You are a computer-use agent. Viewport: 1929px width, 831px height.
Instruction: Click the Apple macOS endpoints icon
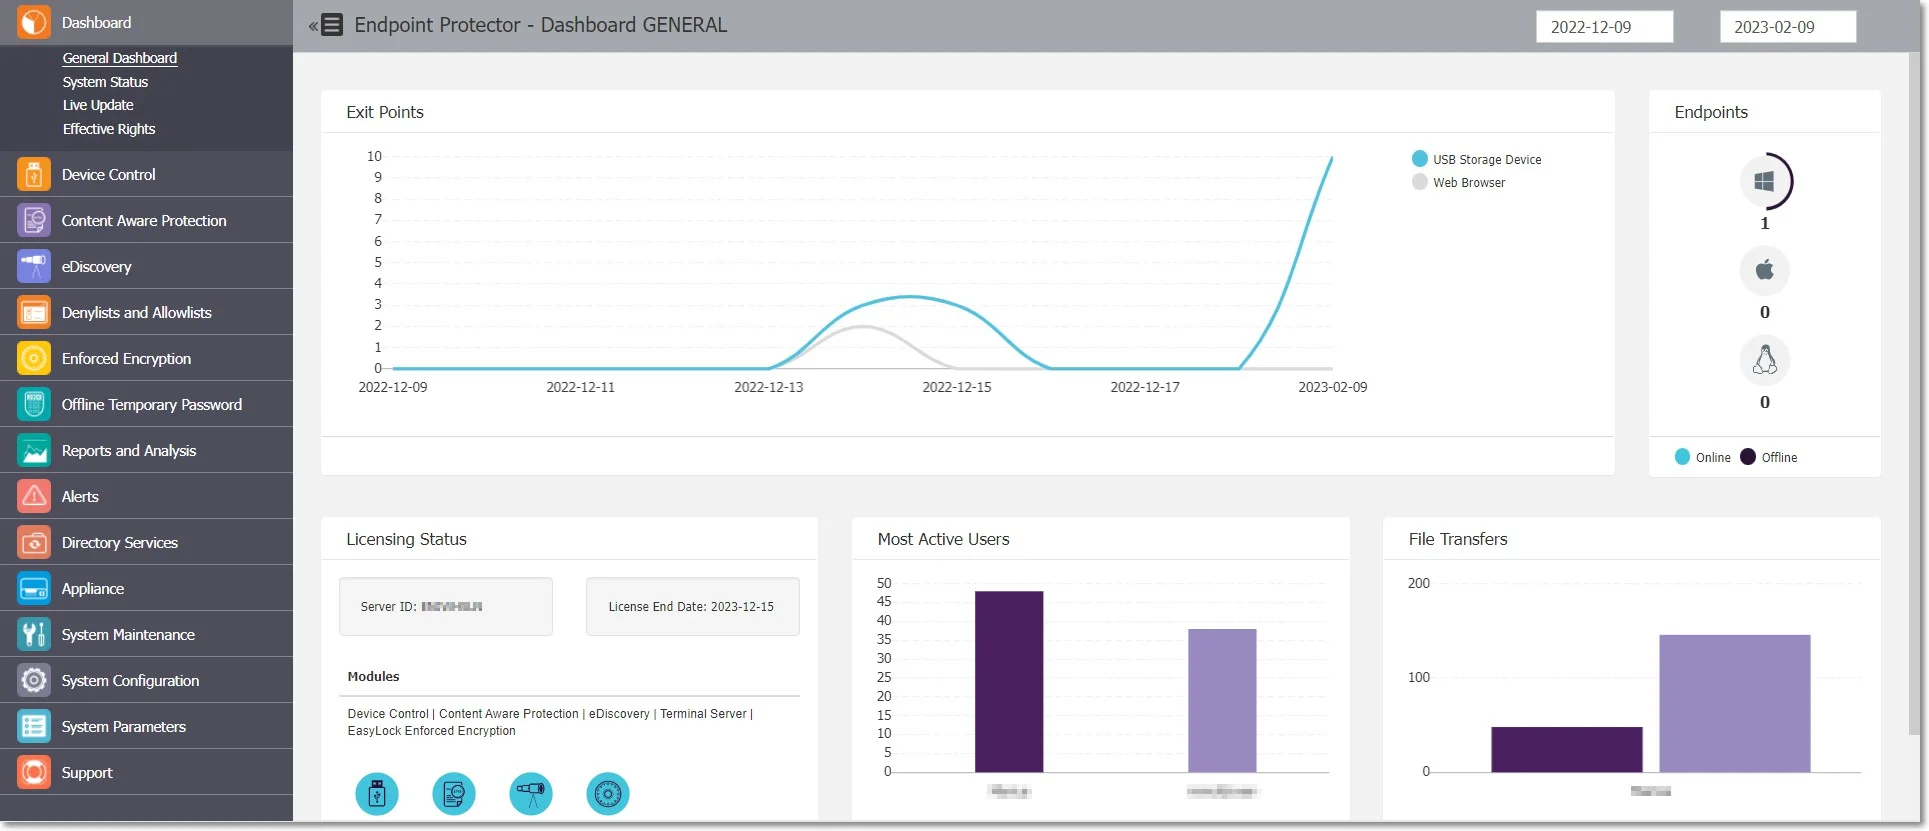[x=1765, y=270]
